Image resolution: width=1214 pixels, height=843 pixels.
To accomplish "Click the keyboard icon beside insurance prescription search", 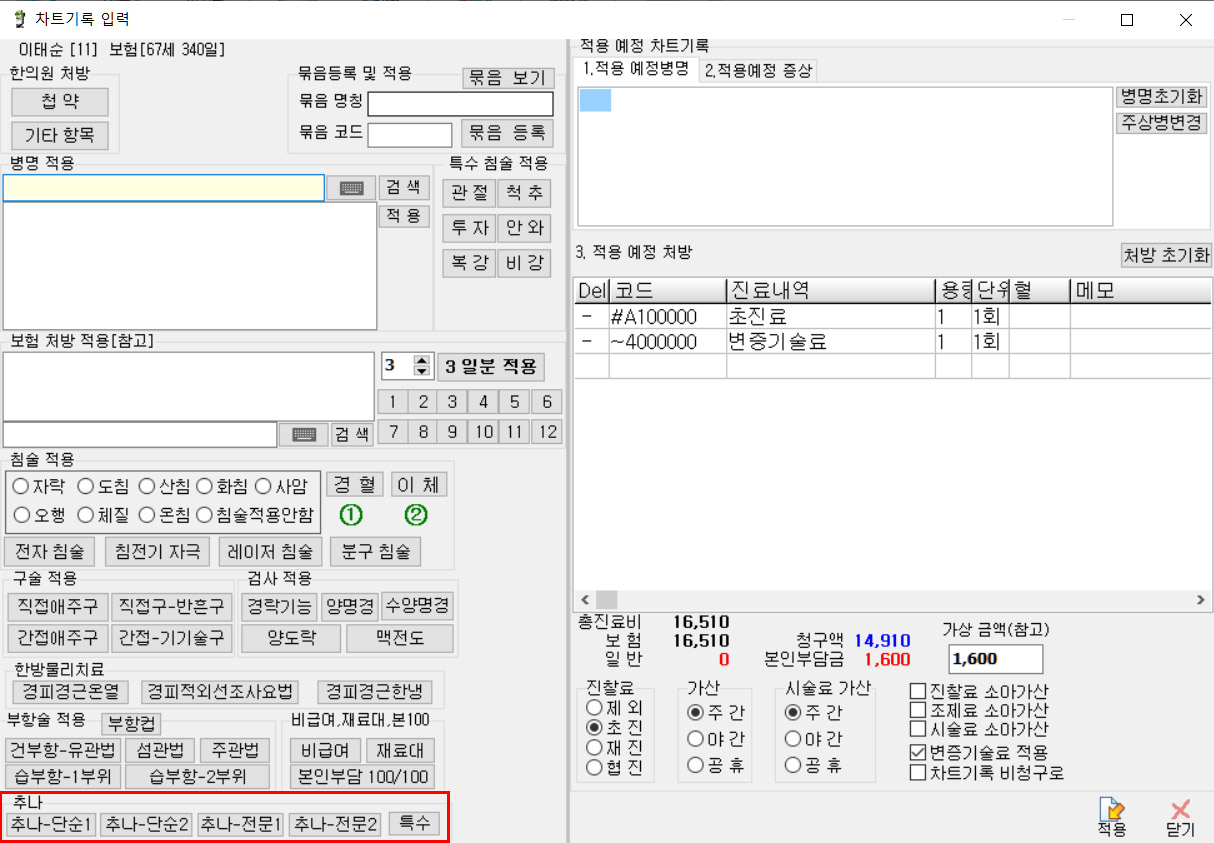I will (303, 434).
